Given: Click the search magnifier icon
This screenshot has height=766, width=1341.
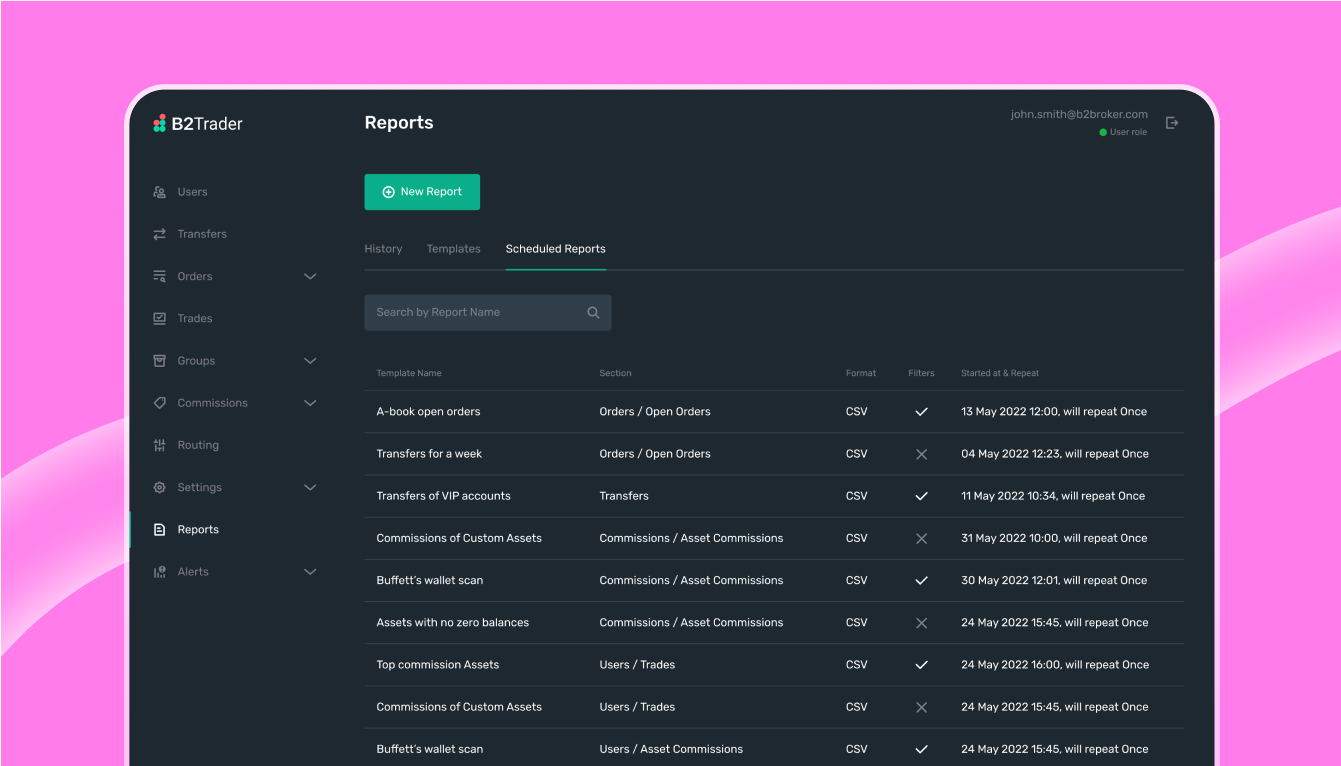Looking at the screenshot, I should tap(593, 313).
